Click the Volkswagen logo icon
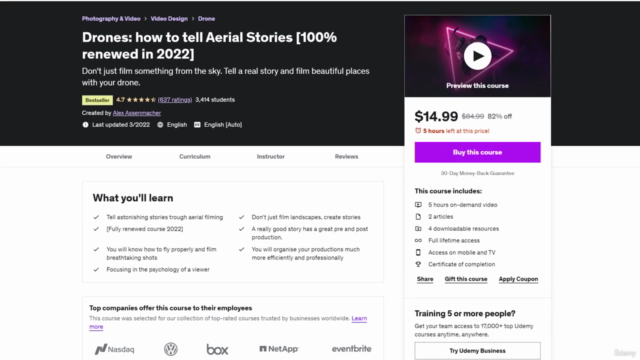640x360 pixels. (171, 349)
